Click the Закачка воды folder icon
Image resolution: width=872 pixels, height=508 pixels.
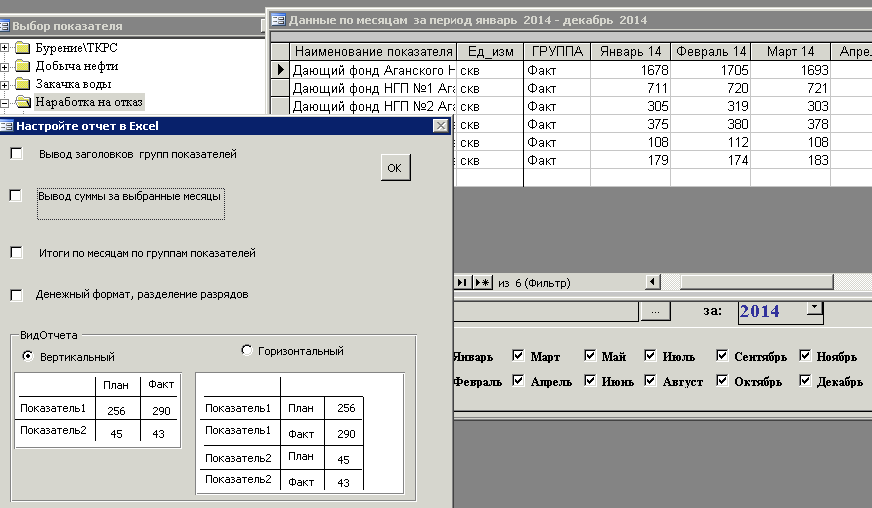[22, 84]
